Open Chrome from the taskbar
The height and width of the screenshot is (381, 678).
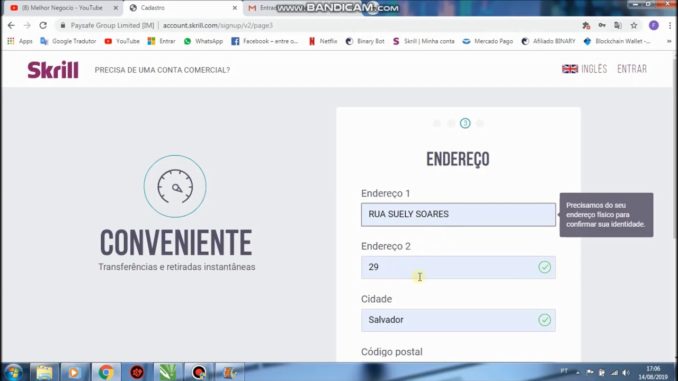(x=106, y=372)
